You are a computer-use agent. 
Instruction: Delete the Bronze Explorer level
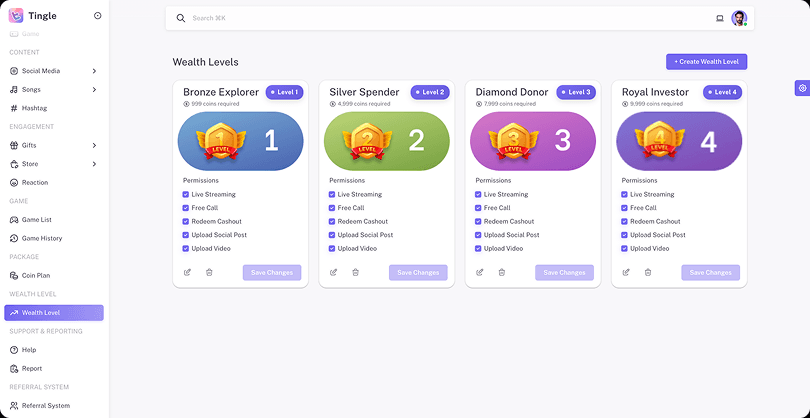pos(209,272)
